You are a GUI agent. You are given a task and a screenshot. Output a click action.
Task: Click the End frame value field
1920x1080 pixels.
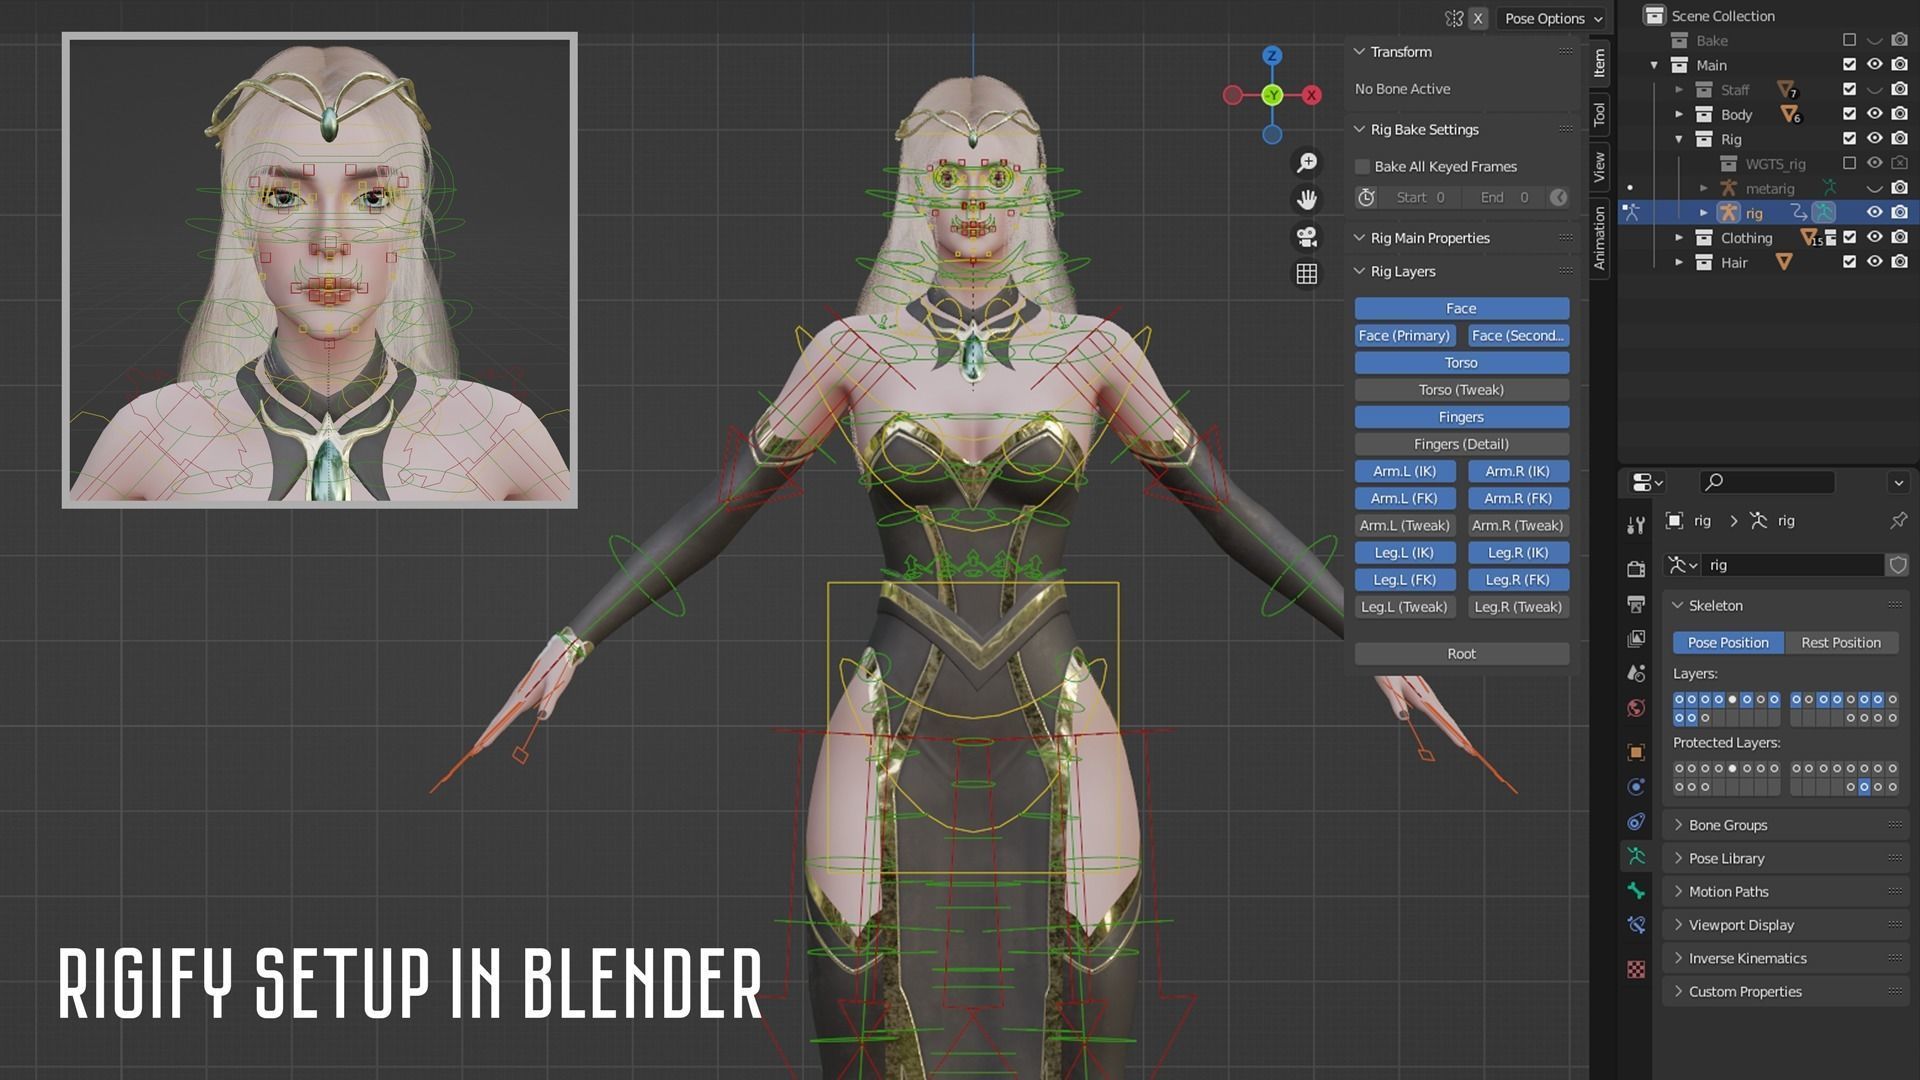coord(1504,198)
